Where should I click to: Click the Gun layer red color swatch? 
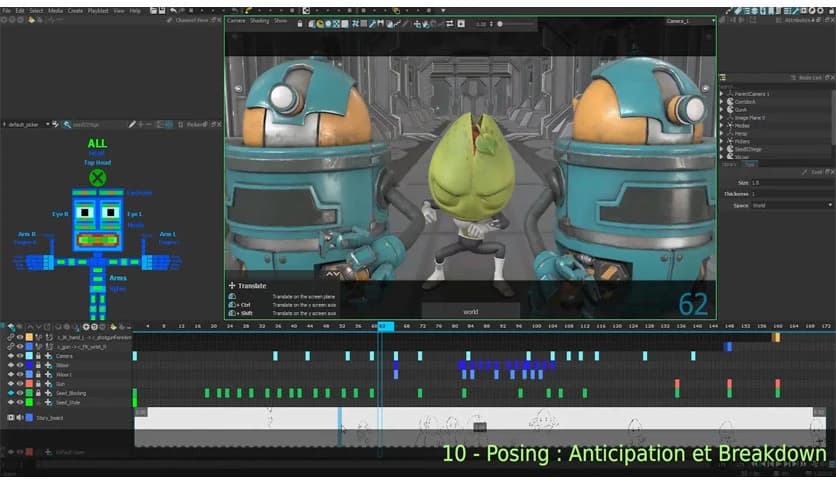tap(29, 384)
